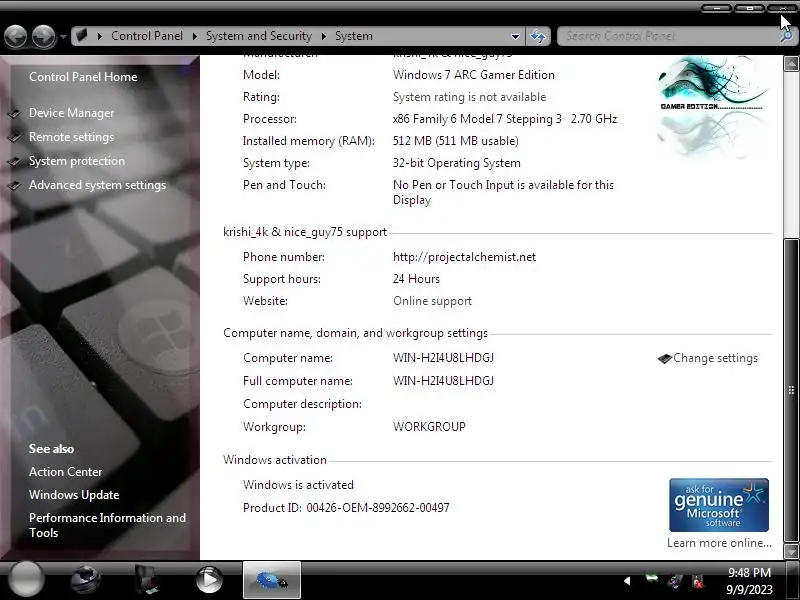This screenshot has height=600, width=800.
Task: Click the shield icon beside Remote settings
Action: [x=14, y=137]
